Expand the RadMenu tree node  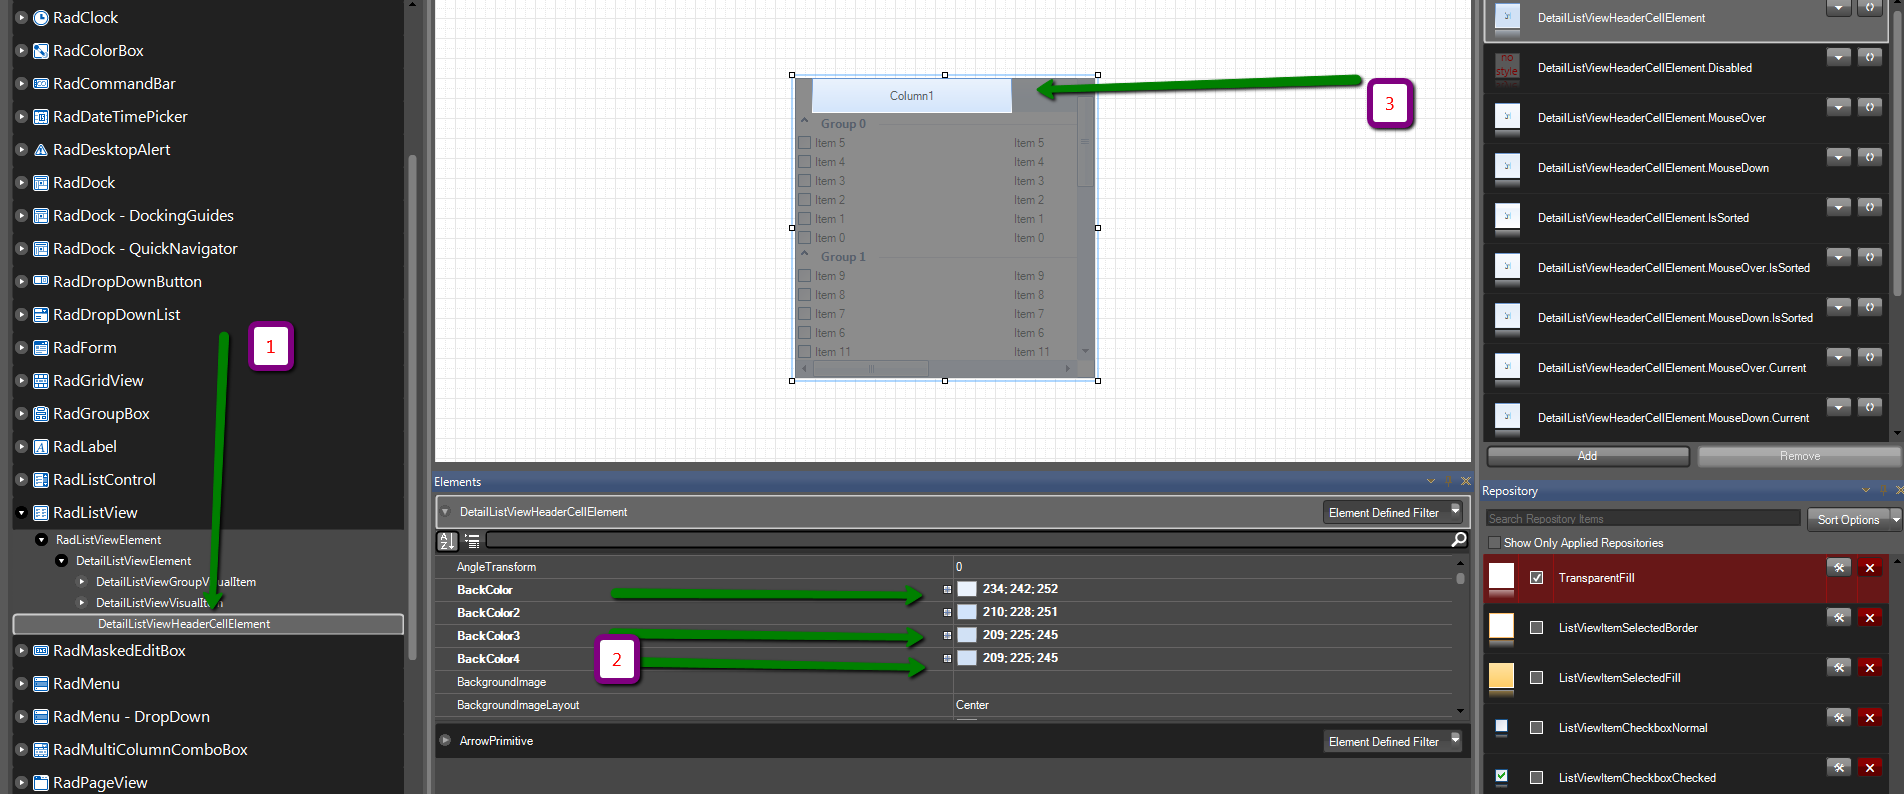click(x=21, y=684)
